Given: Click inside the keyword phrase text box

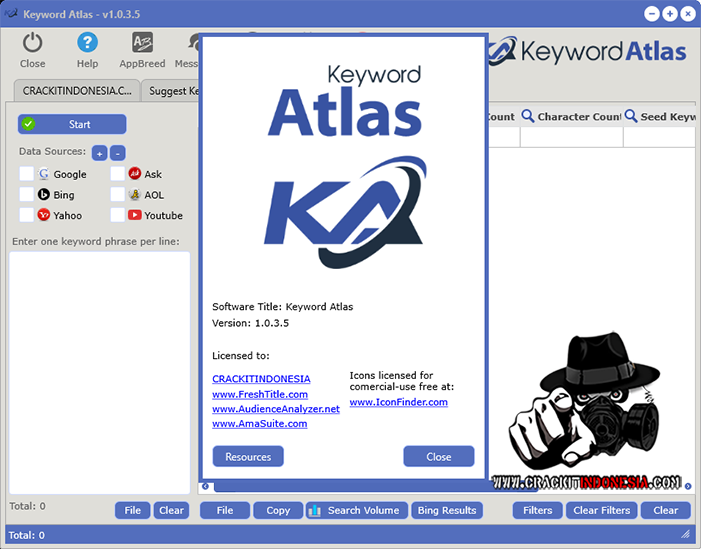Looking at the screenshot, I should (x=99, y=370).
